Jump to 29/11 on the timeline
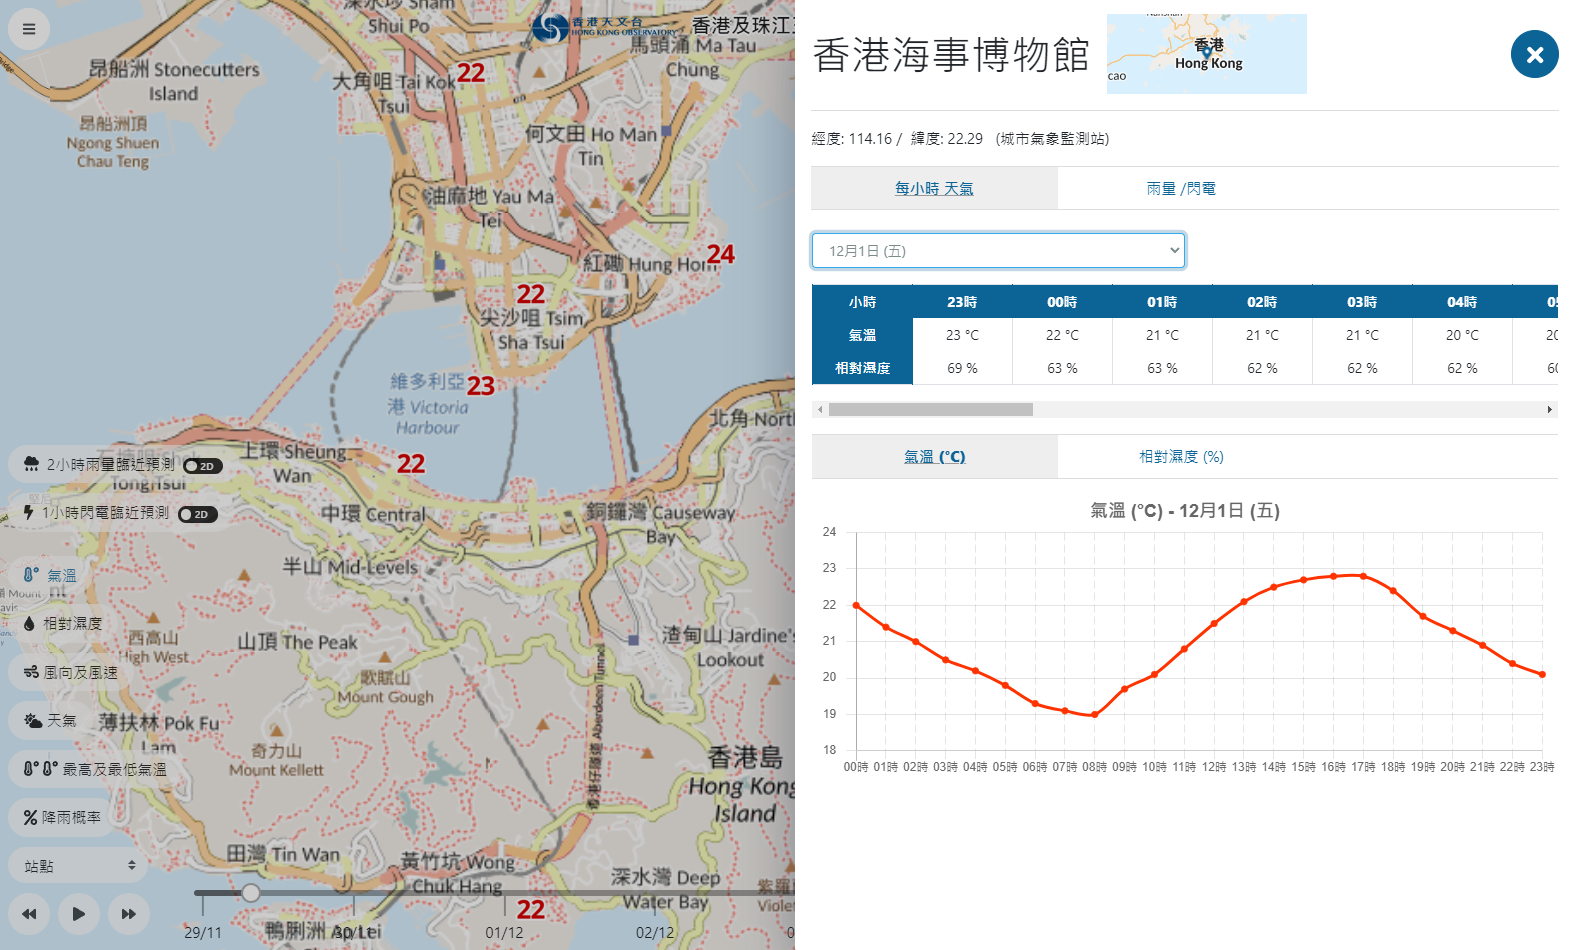 click(x=203, y=932)
